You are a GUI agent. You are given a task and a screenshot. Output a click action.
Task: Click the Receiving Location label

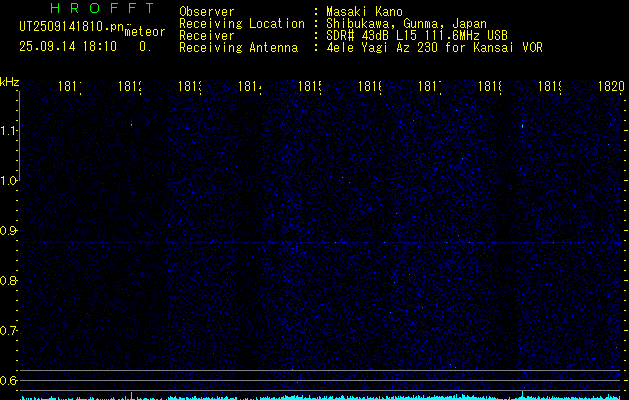[x=242, y=24]
